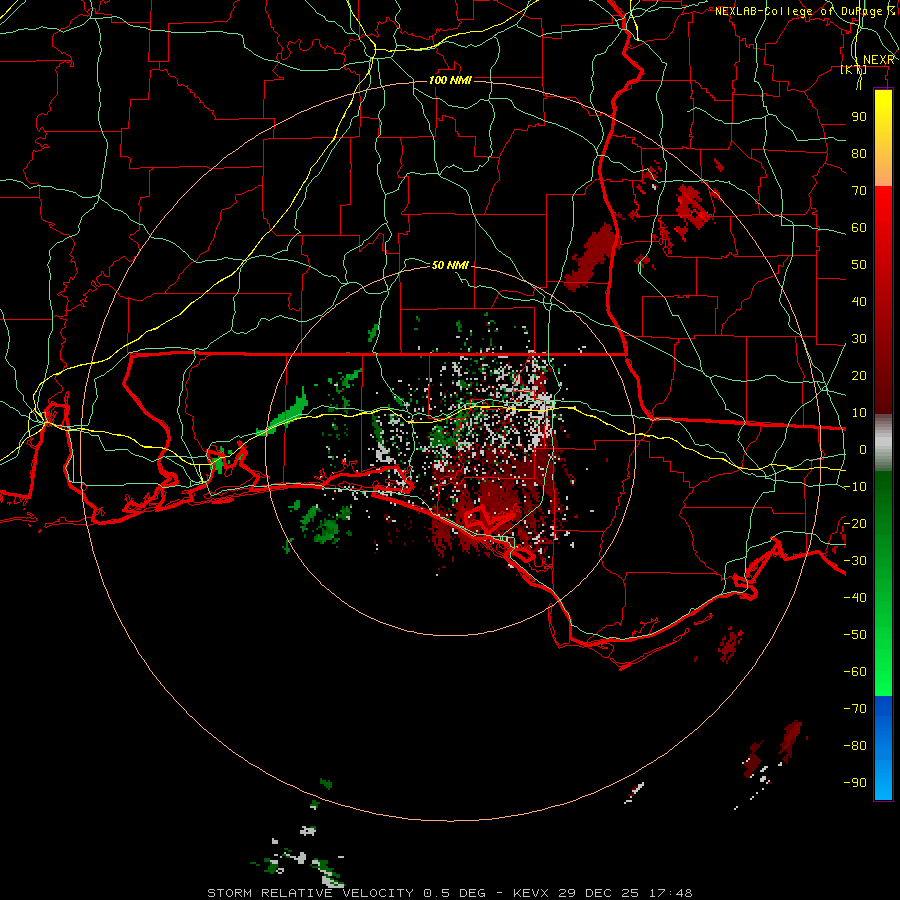Click the 40 value on the velocity scale

coord(859,301)
